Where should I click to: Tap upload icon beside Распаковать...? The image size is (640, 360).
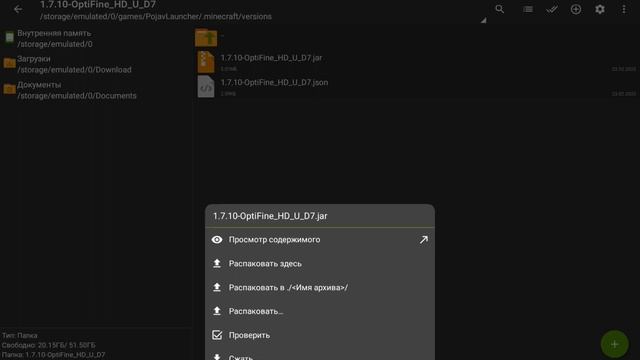[x=217, y=311]
